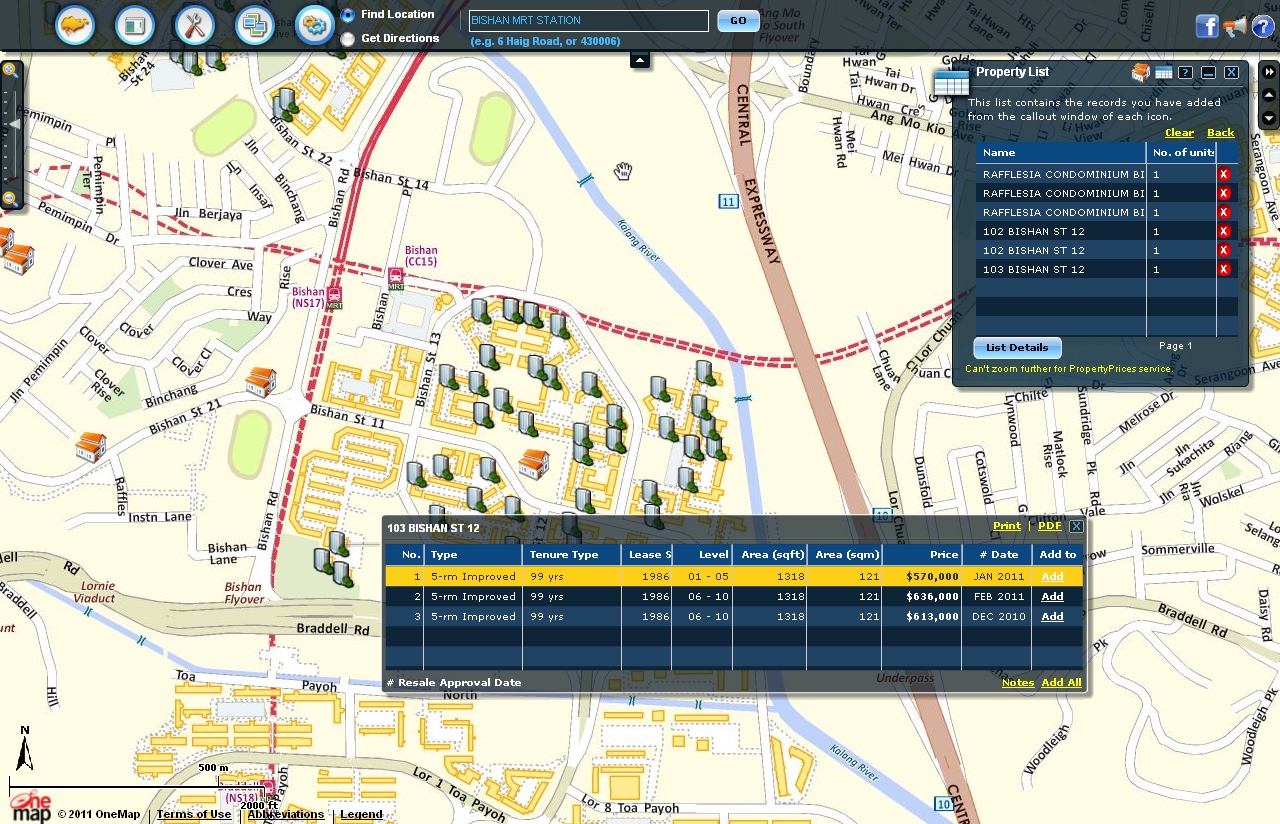Click the Abbreviations link

tap(286, 814)
